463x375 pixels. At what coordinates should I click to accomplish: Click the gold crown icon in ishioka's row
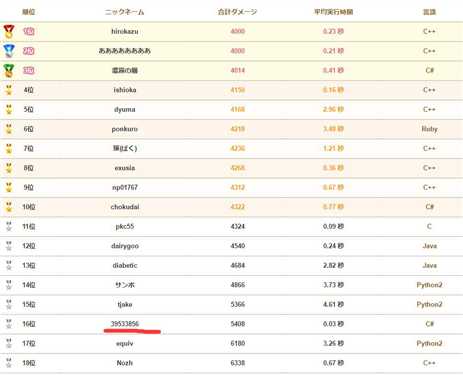click(x=9, y=90)
